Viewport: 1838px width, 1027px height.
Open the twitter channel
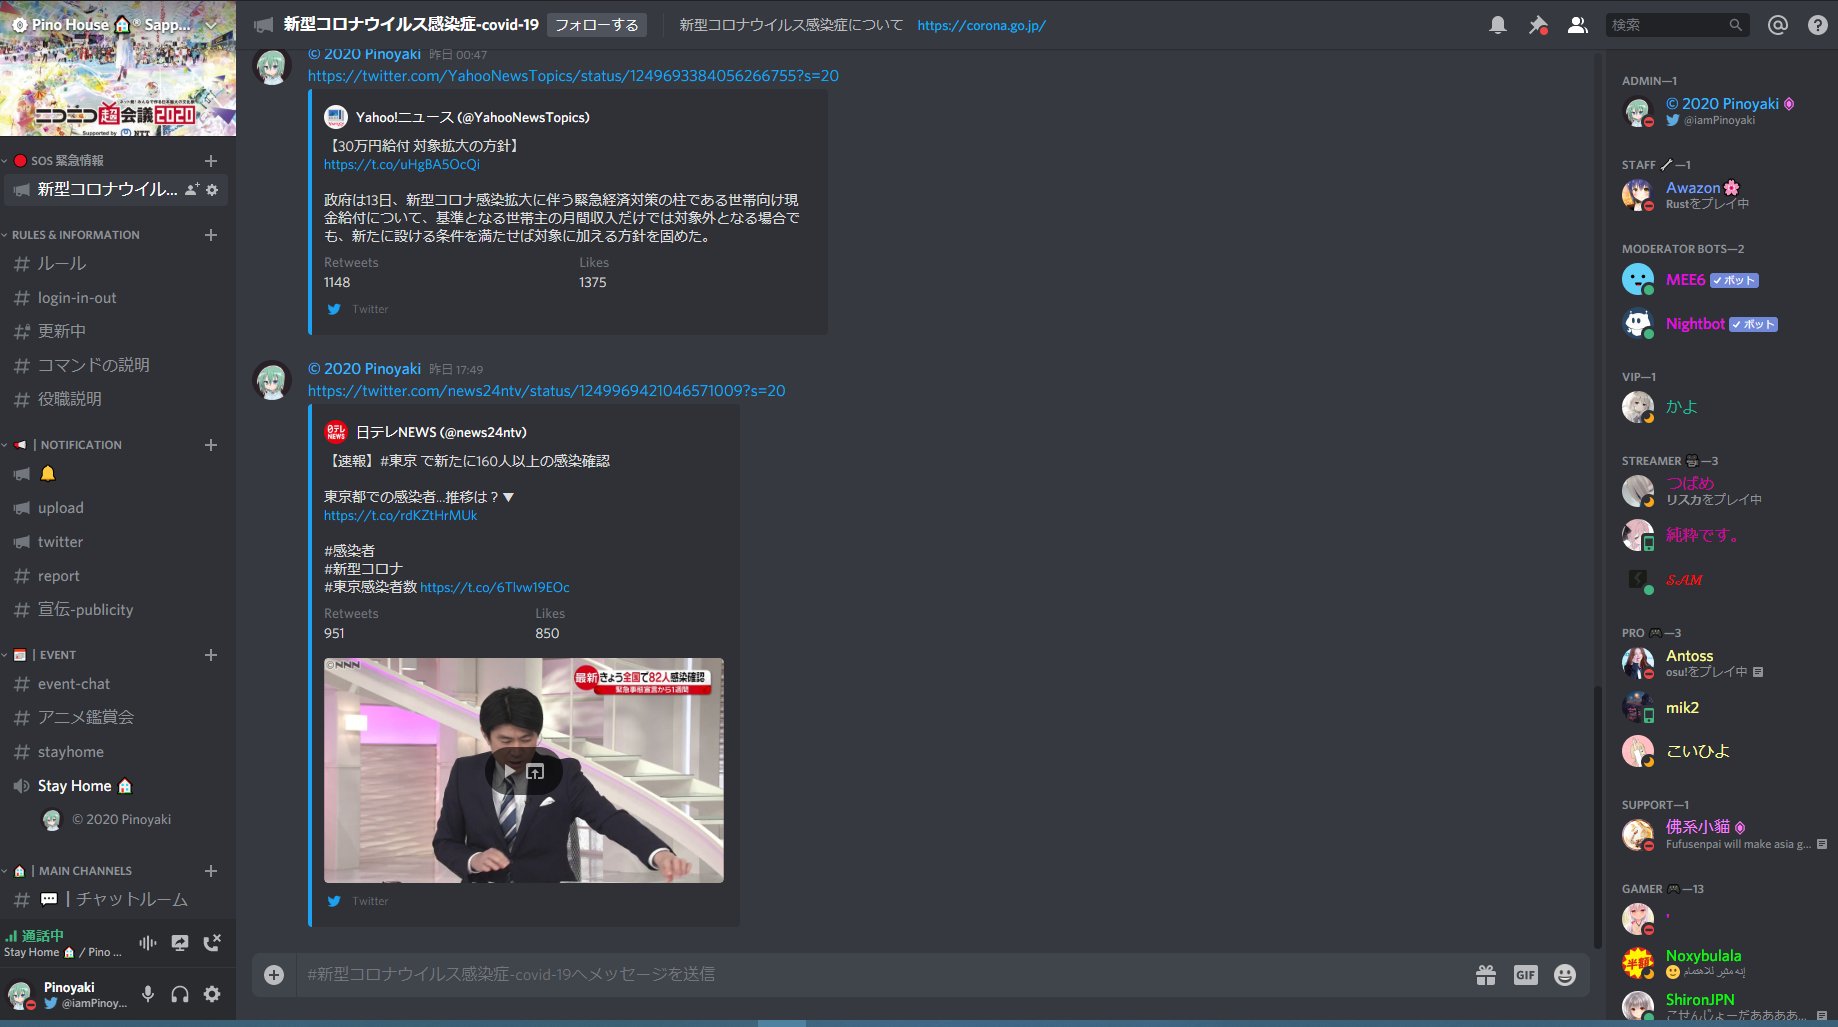pos(61,541)
